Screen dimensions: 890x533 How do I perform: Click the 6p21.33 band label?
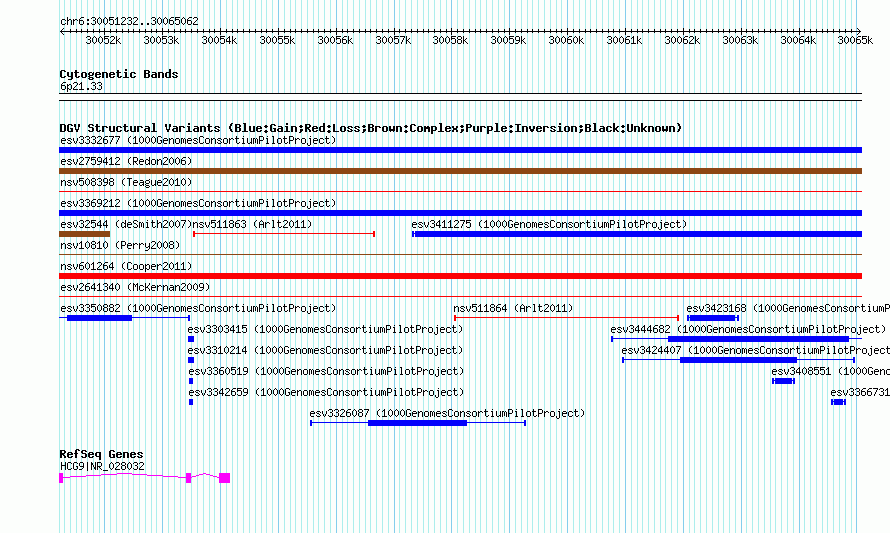[81, 86]
